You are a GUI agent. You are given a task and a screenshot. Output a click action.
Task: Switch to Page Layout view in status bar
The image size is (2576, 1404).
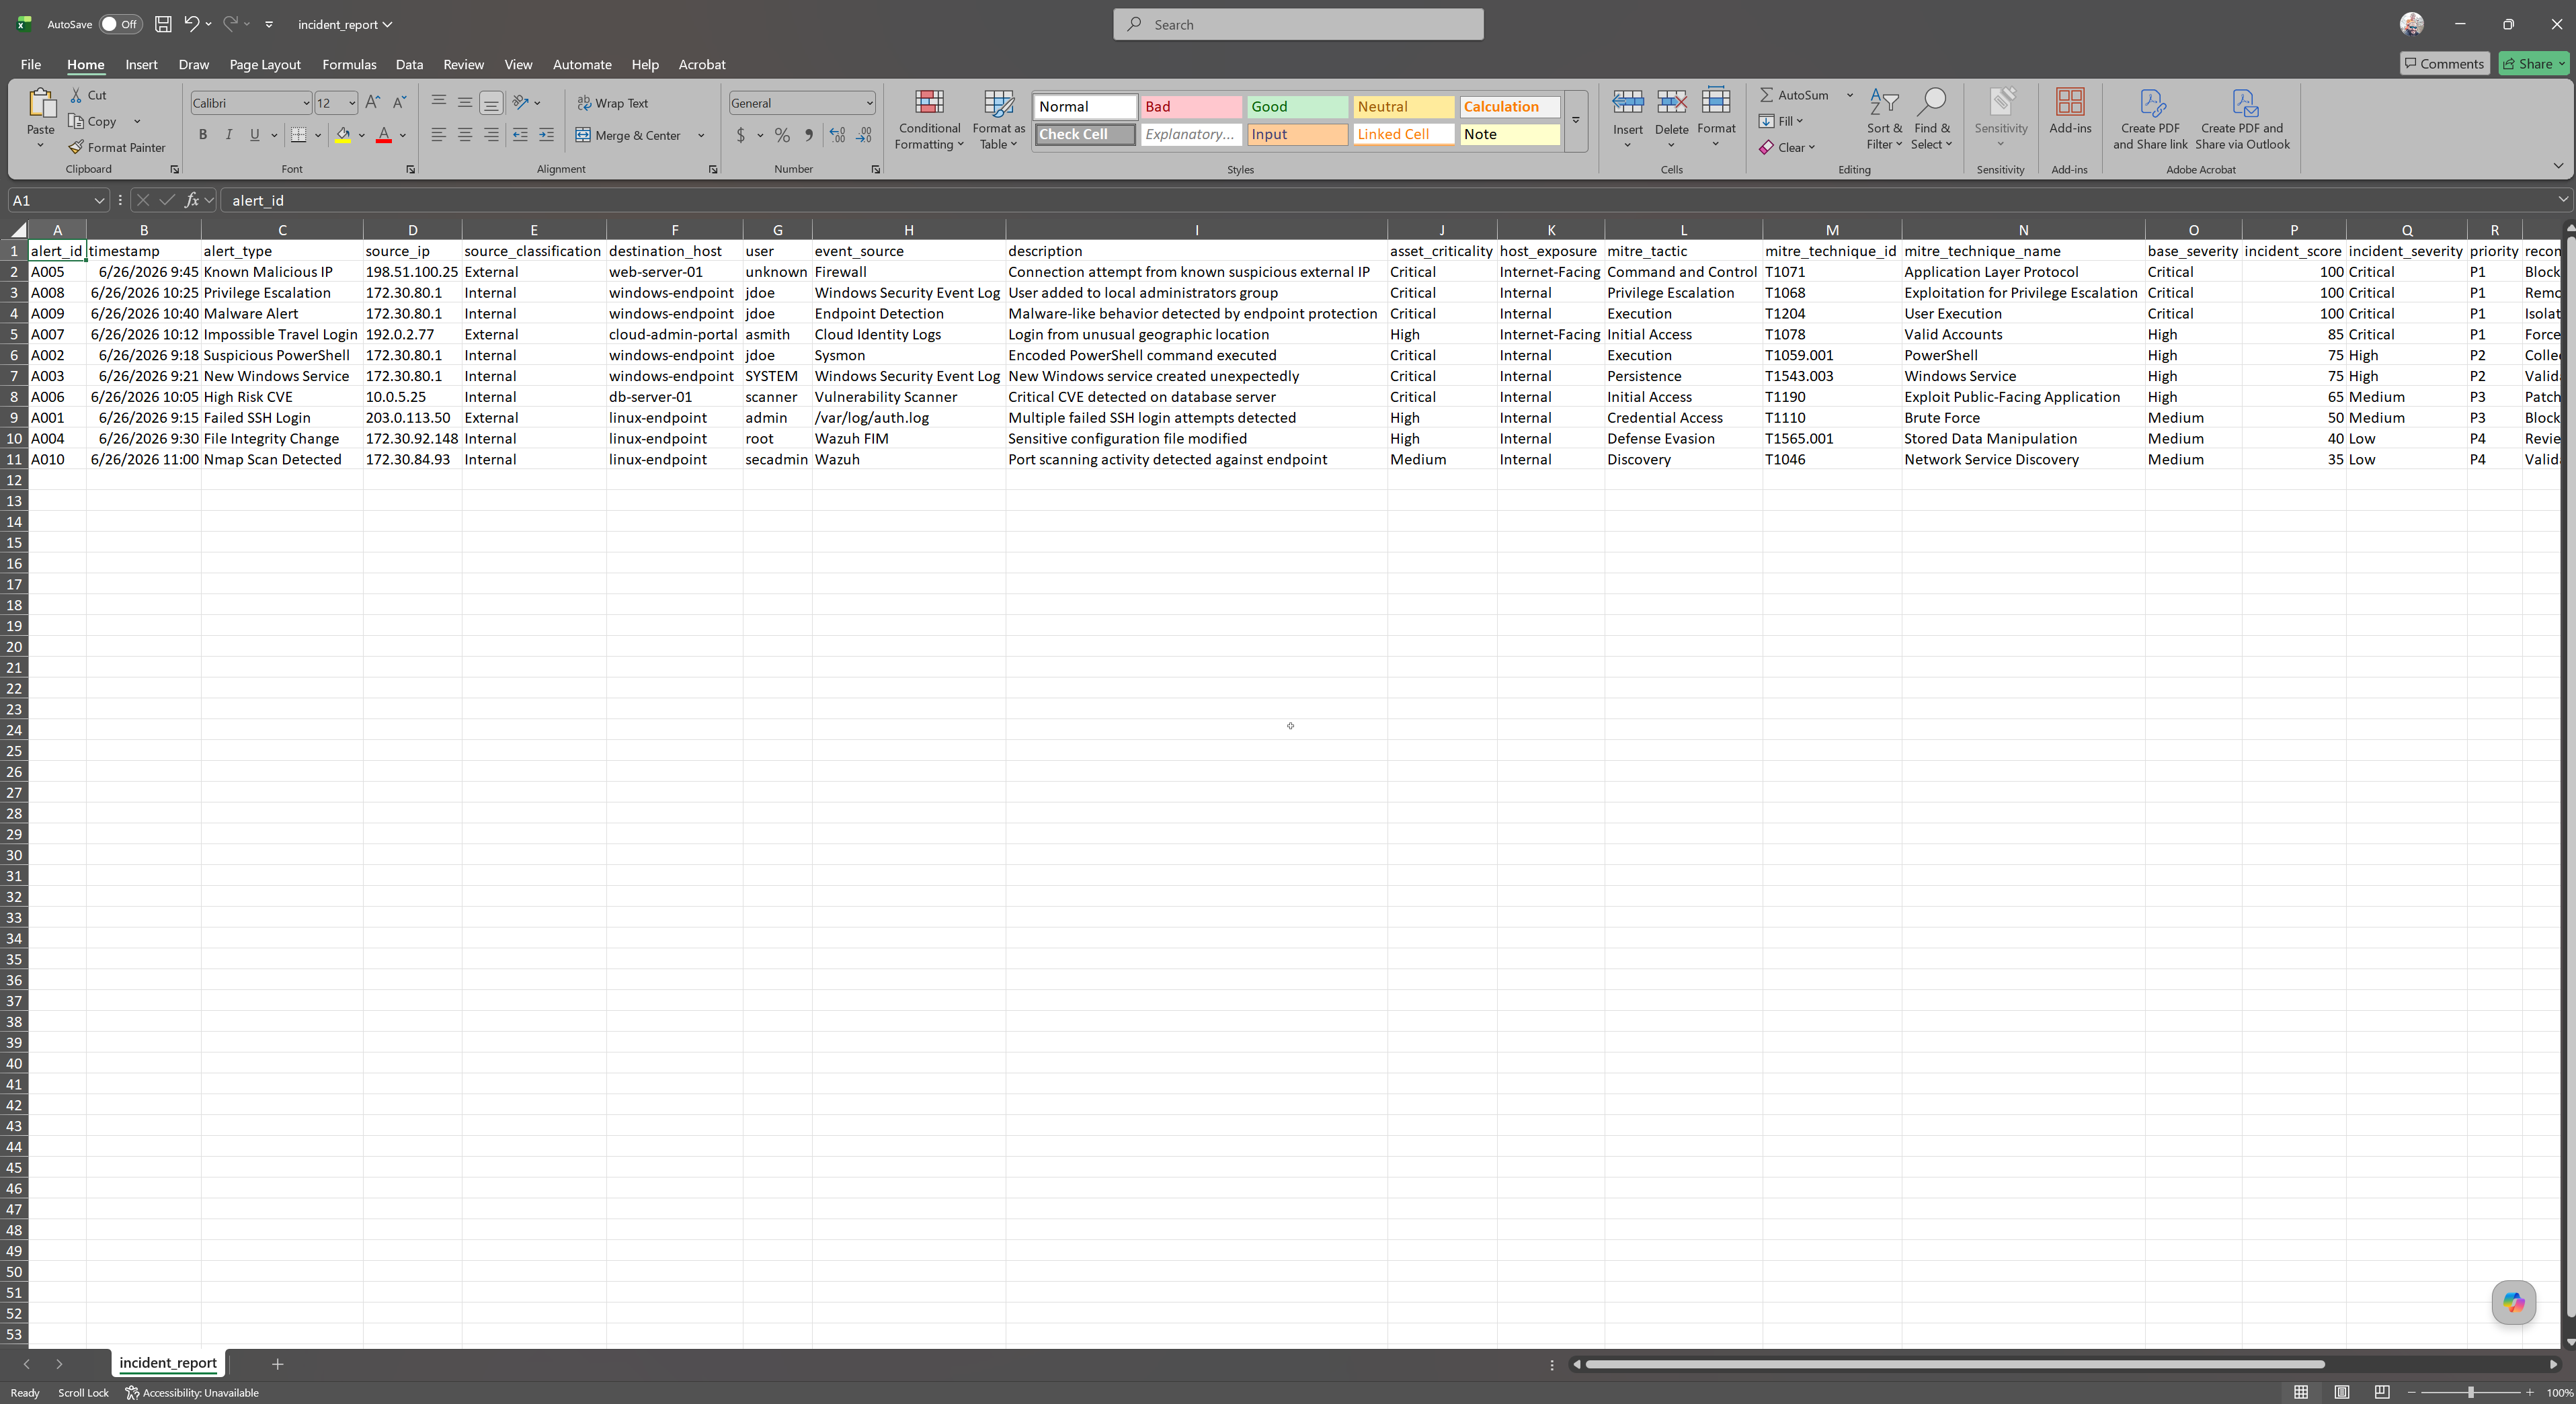(2342, 1392)
